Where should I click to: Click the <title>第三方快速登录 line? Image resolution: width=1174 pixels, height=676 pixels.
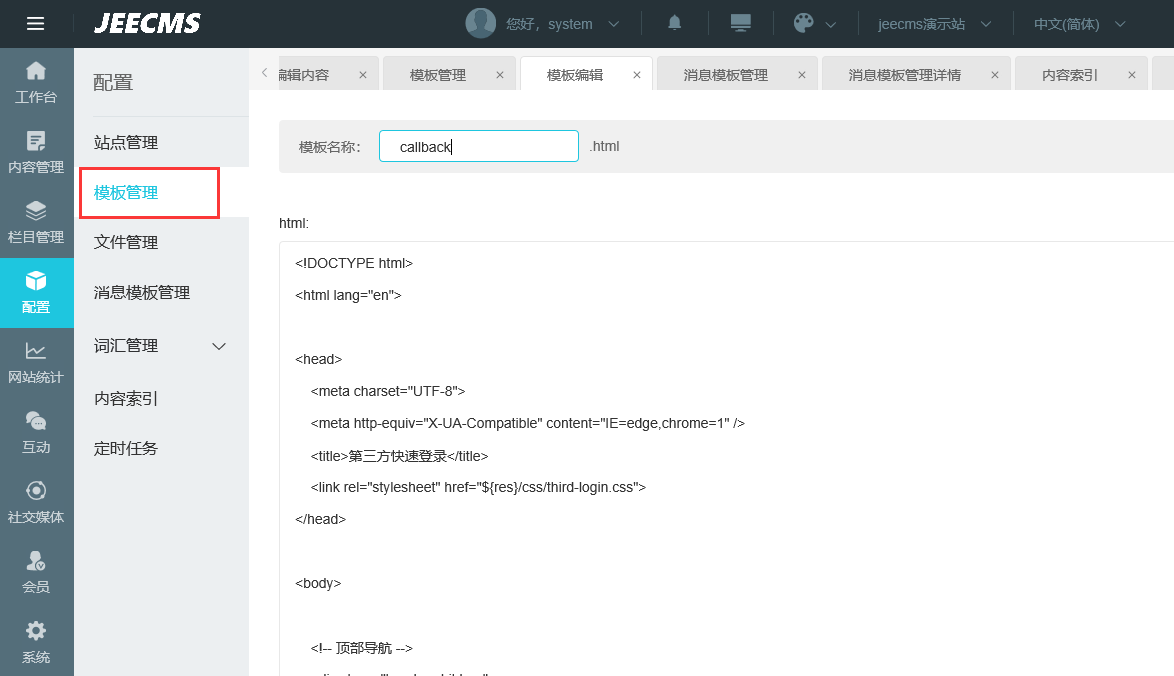399,456
